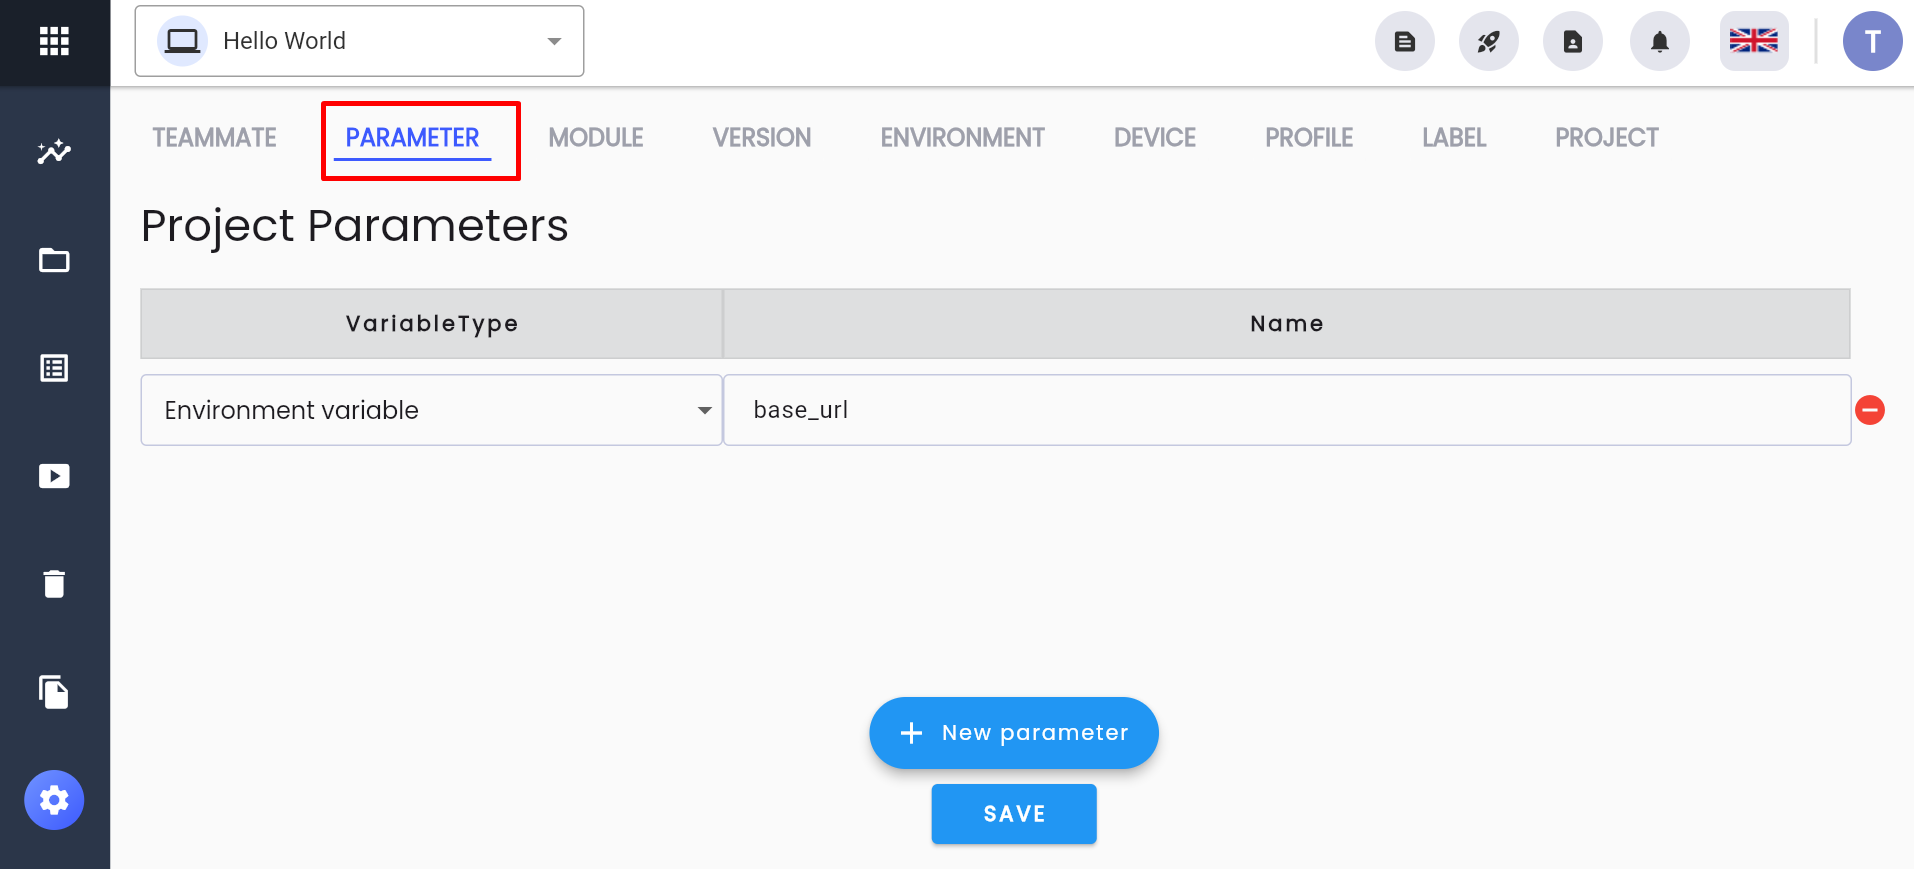This screenshot has height=869, width=1914.
Task: Open the list view sidebar icon
Action: tap(54, 368)
